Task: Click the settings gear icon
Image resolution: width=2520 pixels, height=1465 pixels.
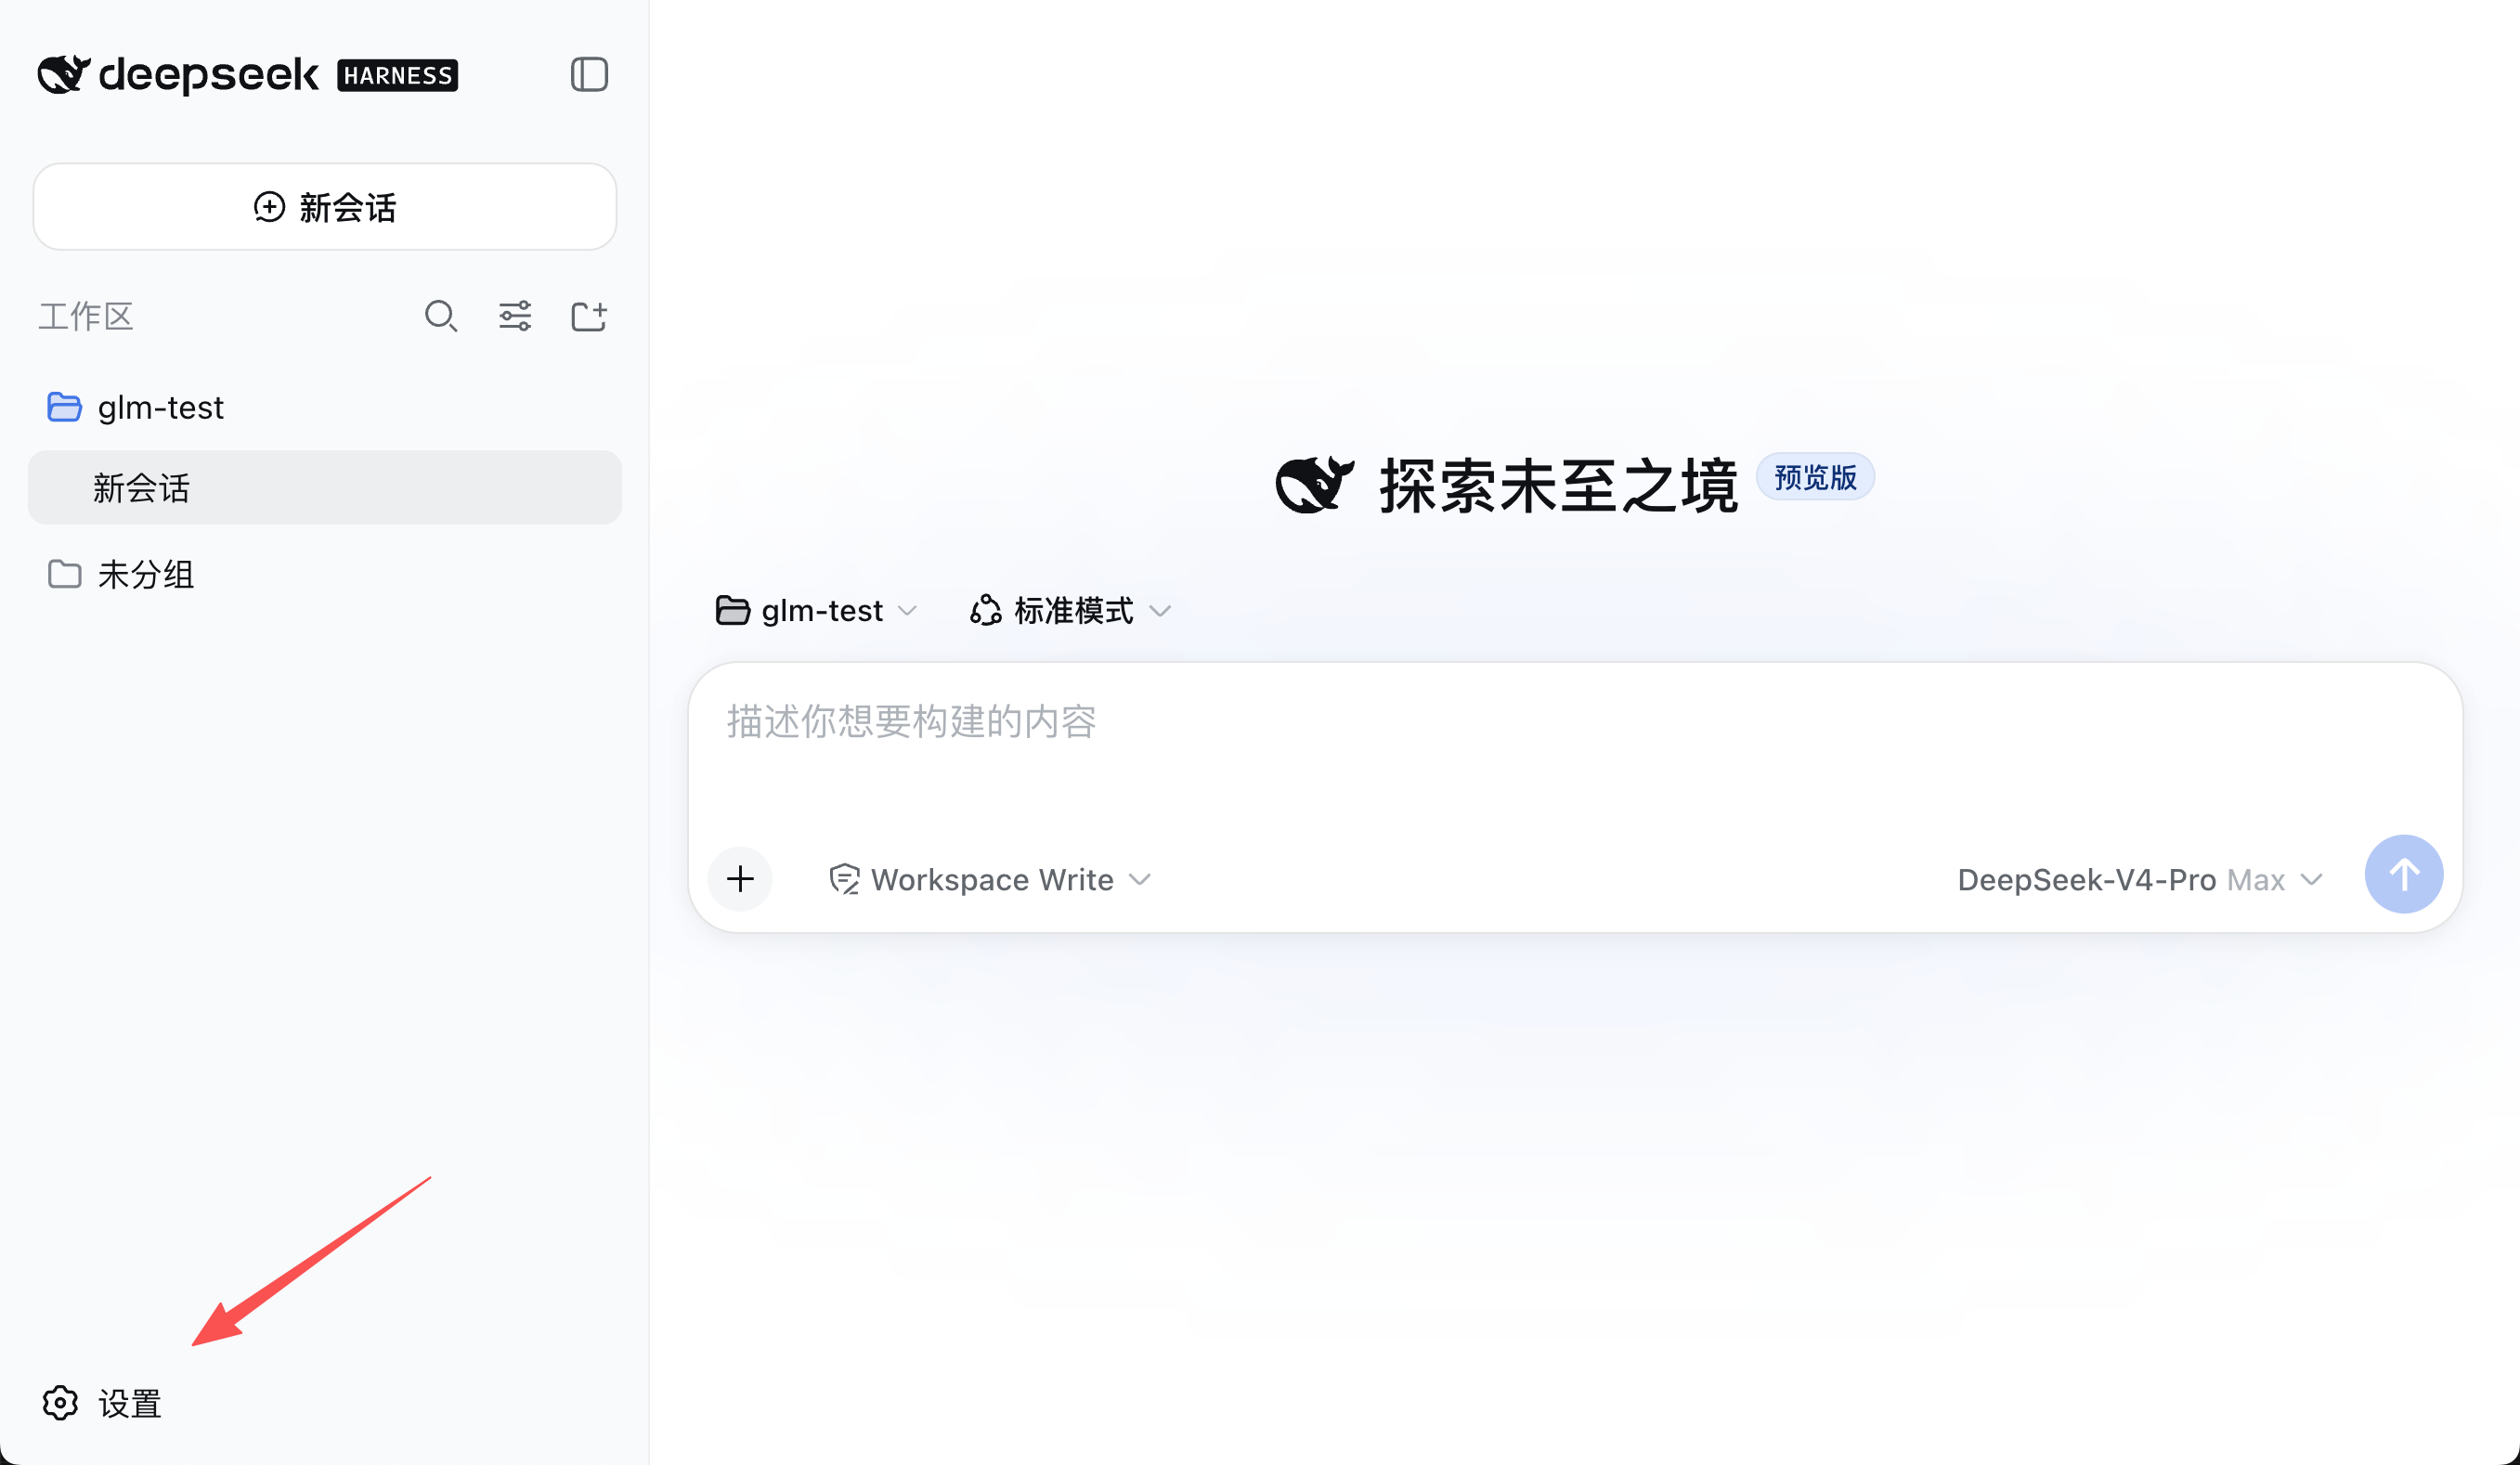Action: coord(60,1403)
